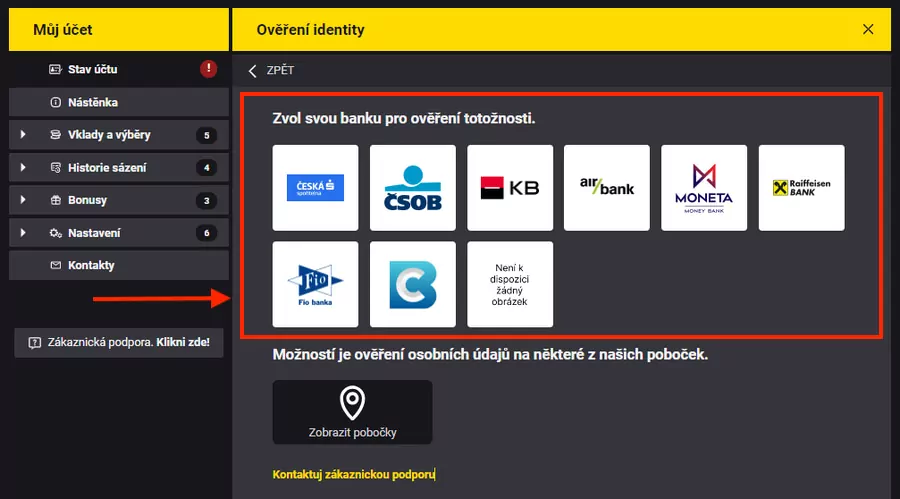Click badge 6 on Nastavení
This screenshot has height=499, width=900.
[x=207, y=233]
